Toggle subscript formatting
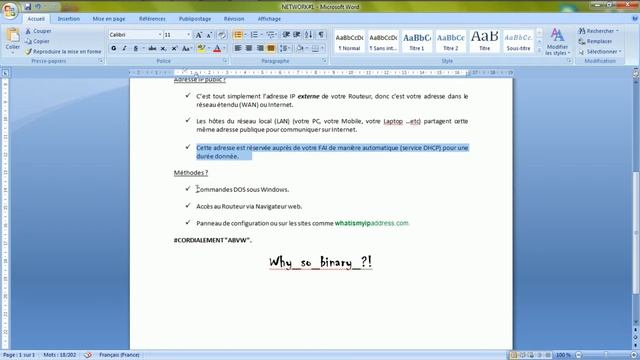640x360 pixels. click(163, 48)
